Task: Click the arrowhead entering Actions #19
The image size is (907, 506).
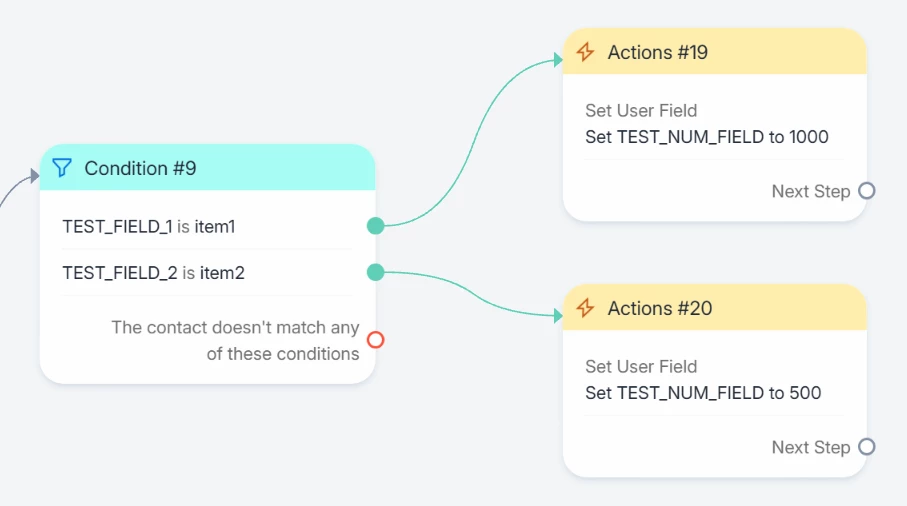Action: click(557, 60)
